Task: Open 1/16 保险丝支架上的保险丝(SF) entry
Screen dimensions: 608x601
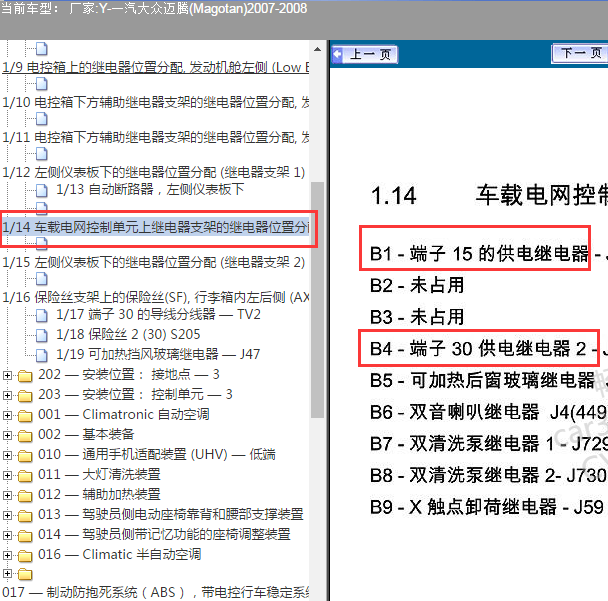Action: point(156,297)
